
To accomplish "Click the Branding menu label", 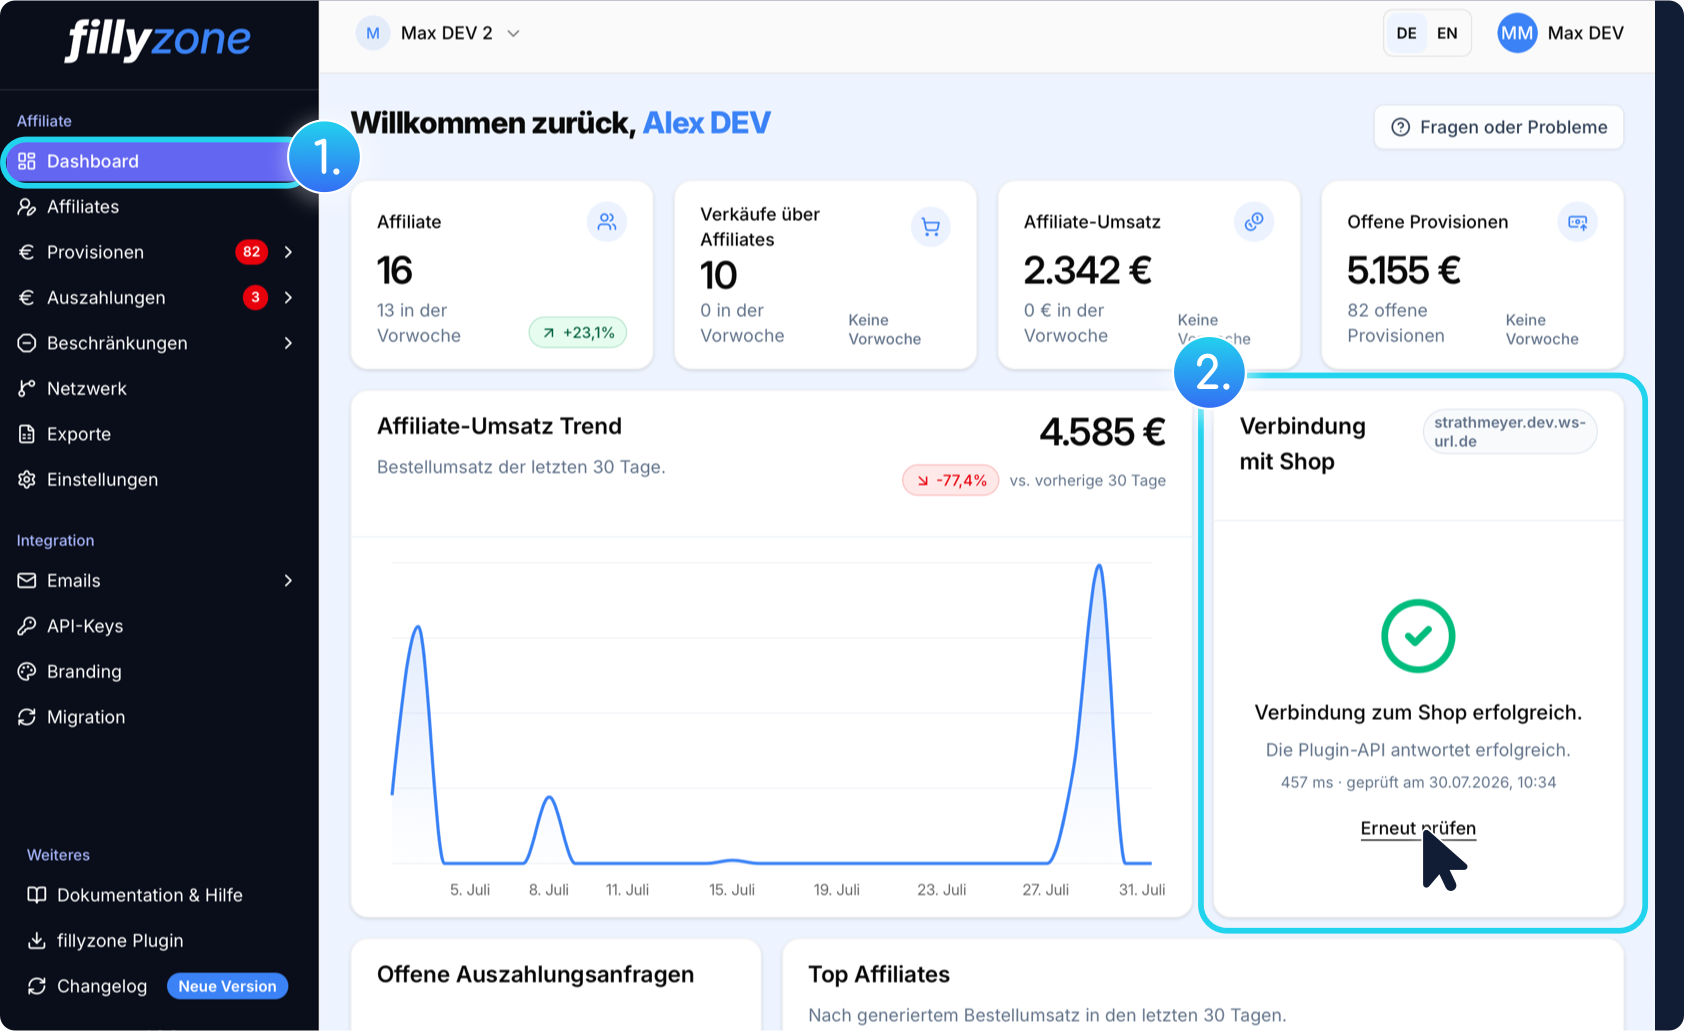I will pyautogui.click(x=84, y=672).
